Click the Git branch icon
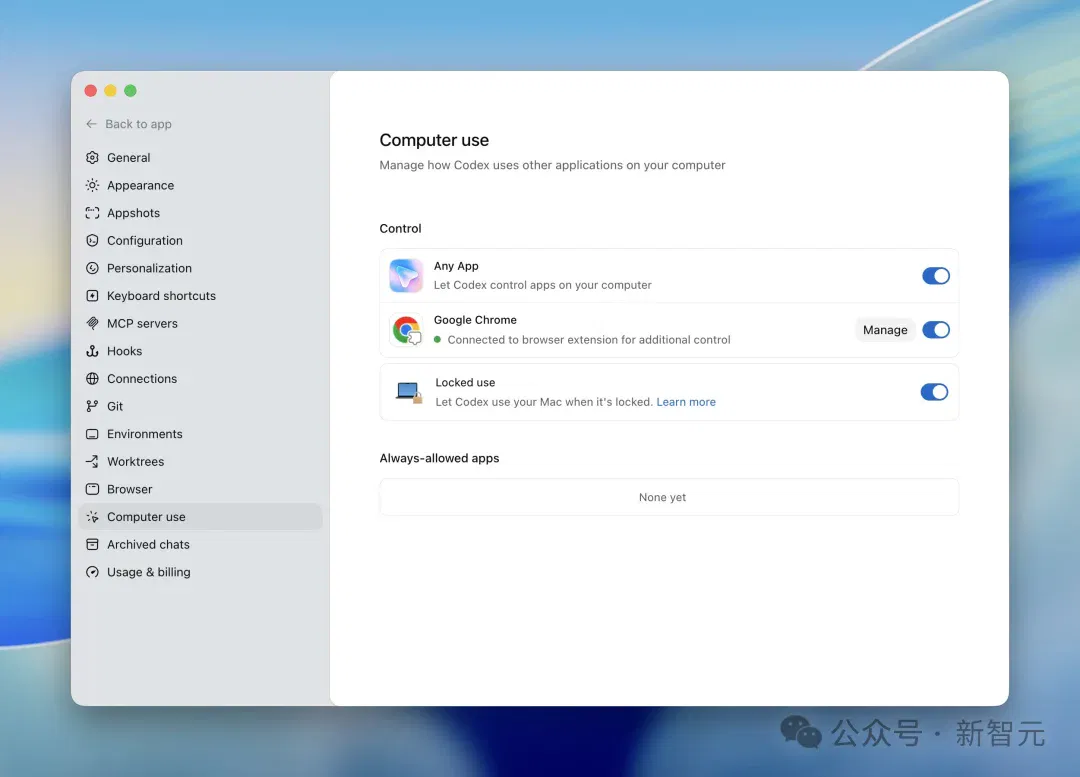Screen dimensions: 1080x777 [x=92, y=406]
